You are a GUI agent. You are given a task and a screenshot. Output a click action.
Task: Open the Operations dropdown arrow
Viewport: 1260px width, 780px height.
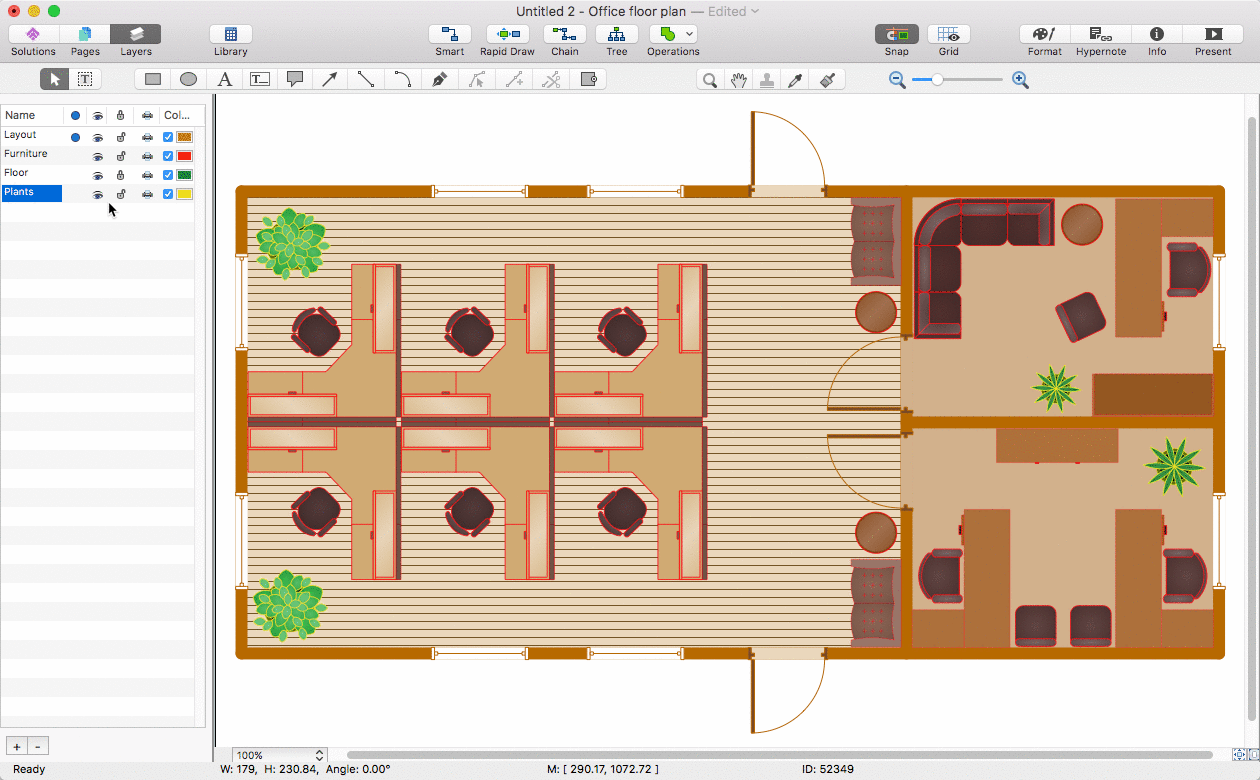coord(690,35)
